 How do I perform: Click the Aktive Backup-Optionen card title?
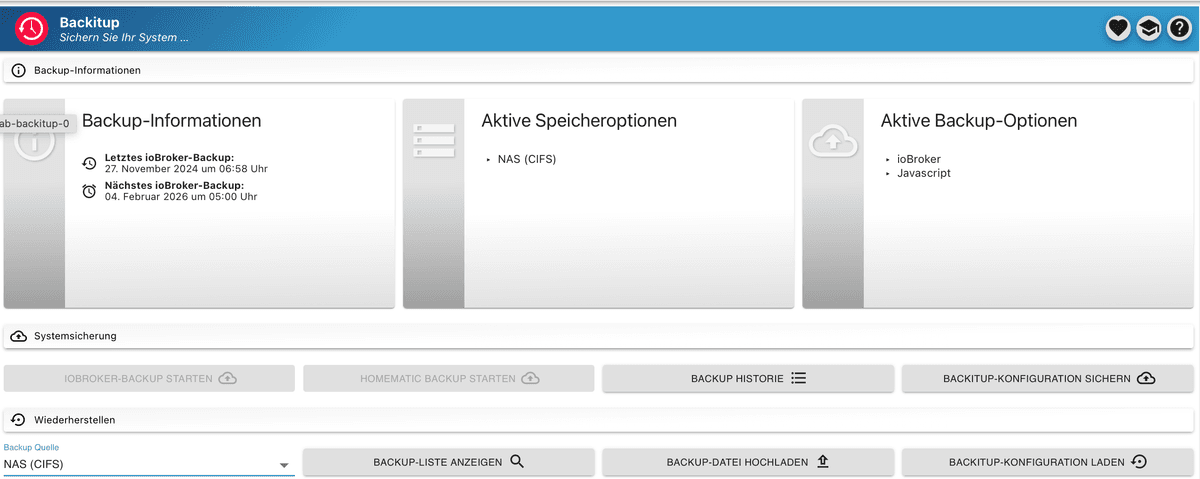tap(979, 121)
